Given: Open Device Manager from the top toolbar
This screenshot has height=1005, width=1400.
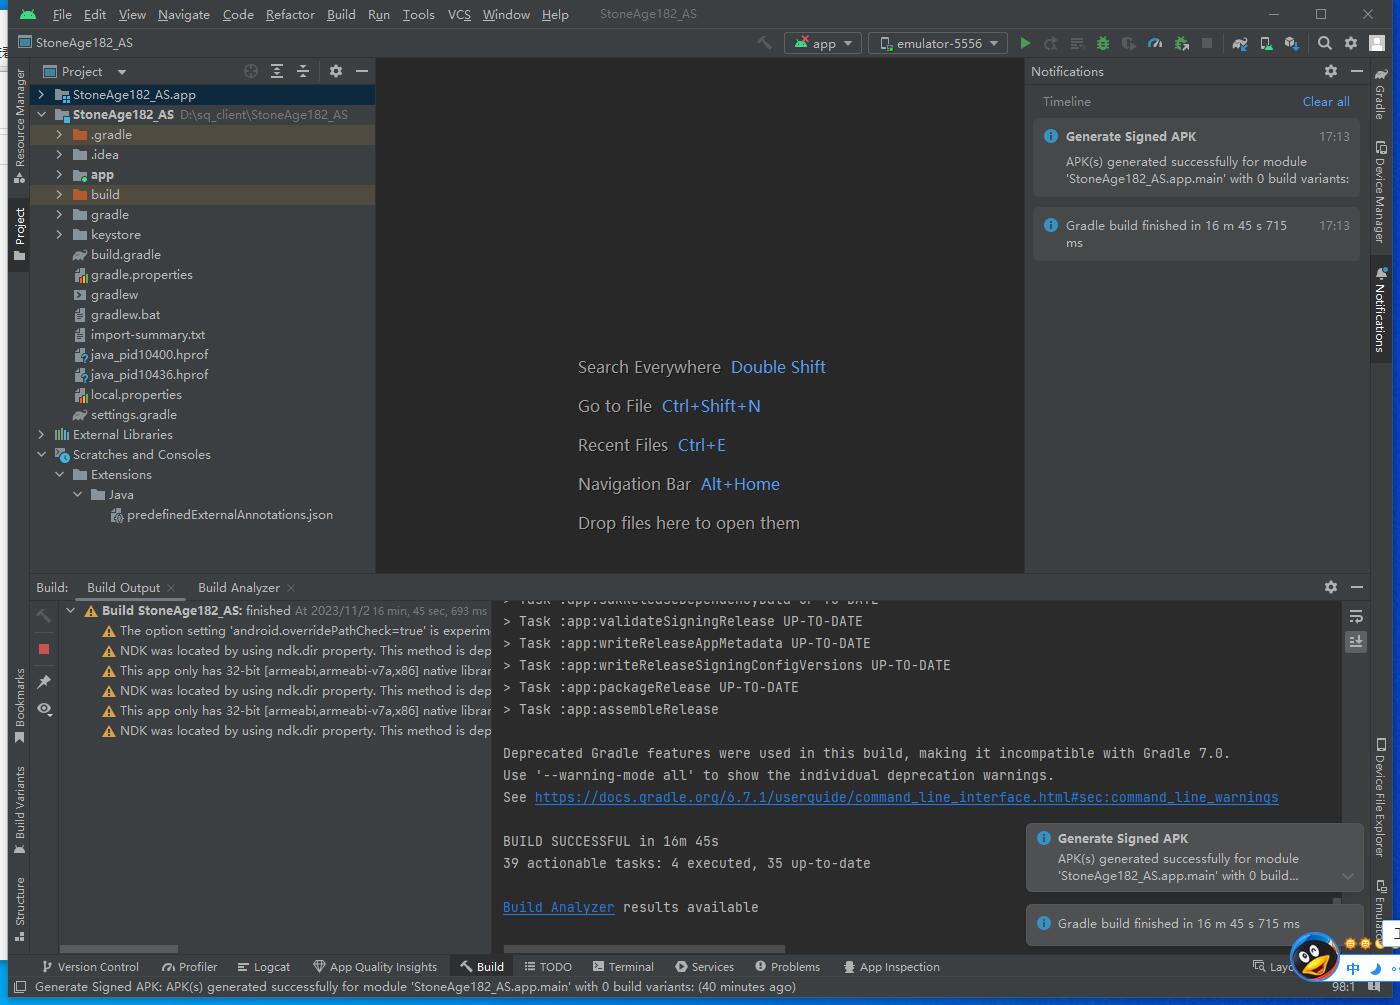Looking at the screenshot, I should (1266, 43).
